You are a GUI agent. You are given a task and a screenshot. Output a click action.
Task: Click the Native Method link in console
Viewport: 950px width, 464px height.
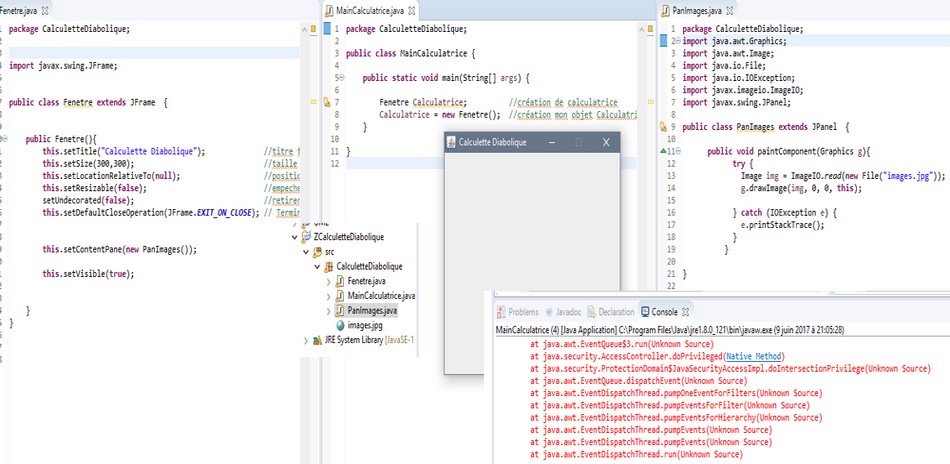[752, 354]
